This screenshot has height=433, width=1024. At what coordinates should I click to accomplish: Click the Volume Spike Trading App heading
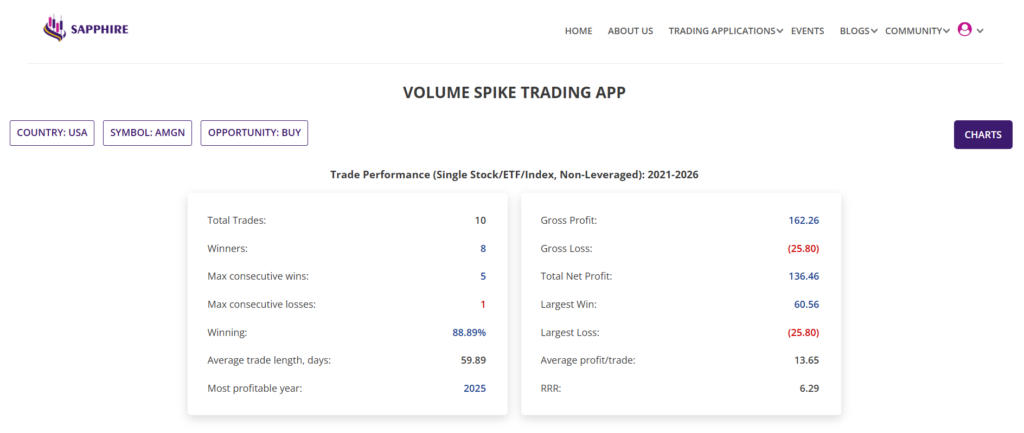point(514,93)
